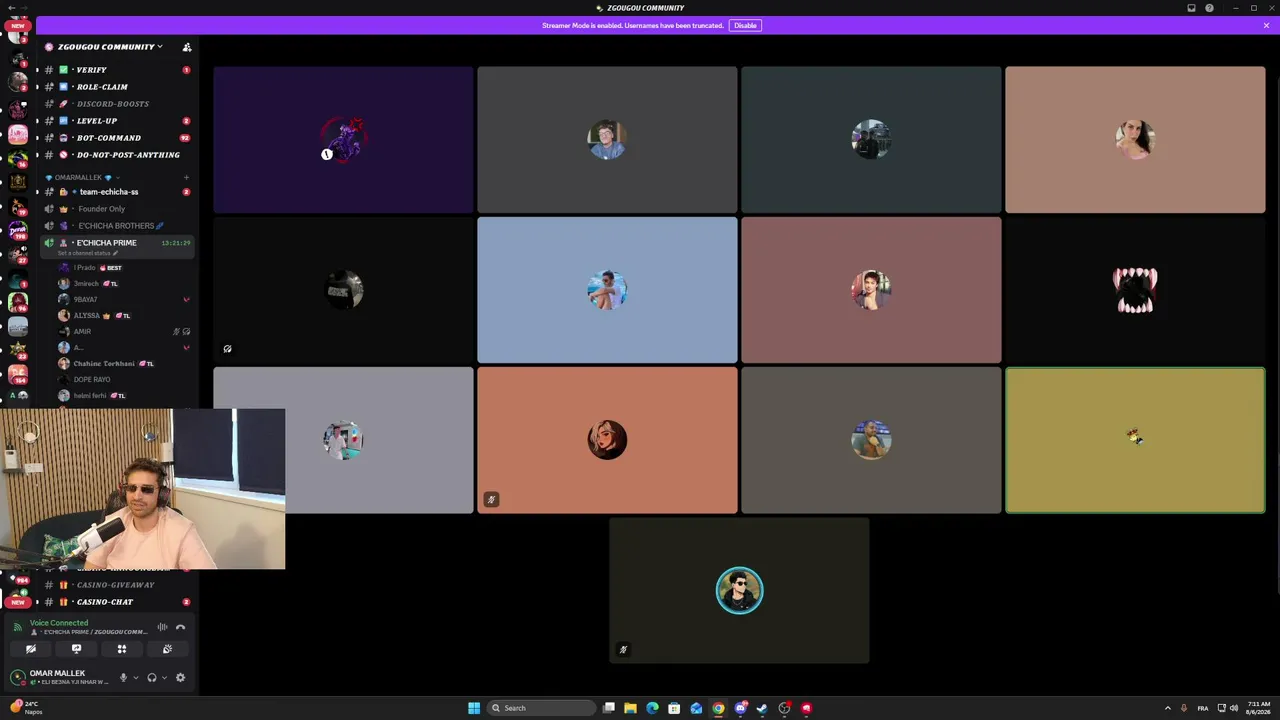Deafen audio with the headphones icon

click(x=152, y=677)
